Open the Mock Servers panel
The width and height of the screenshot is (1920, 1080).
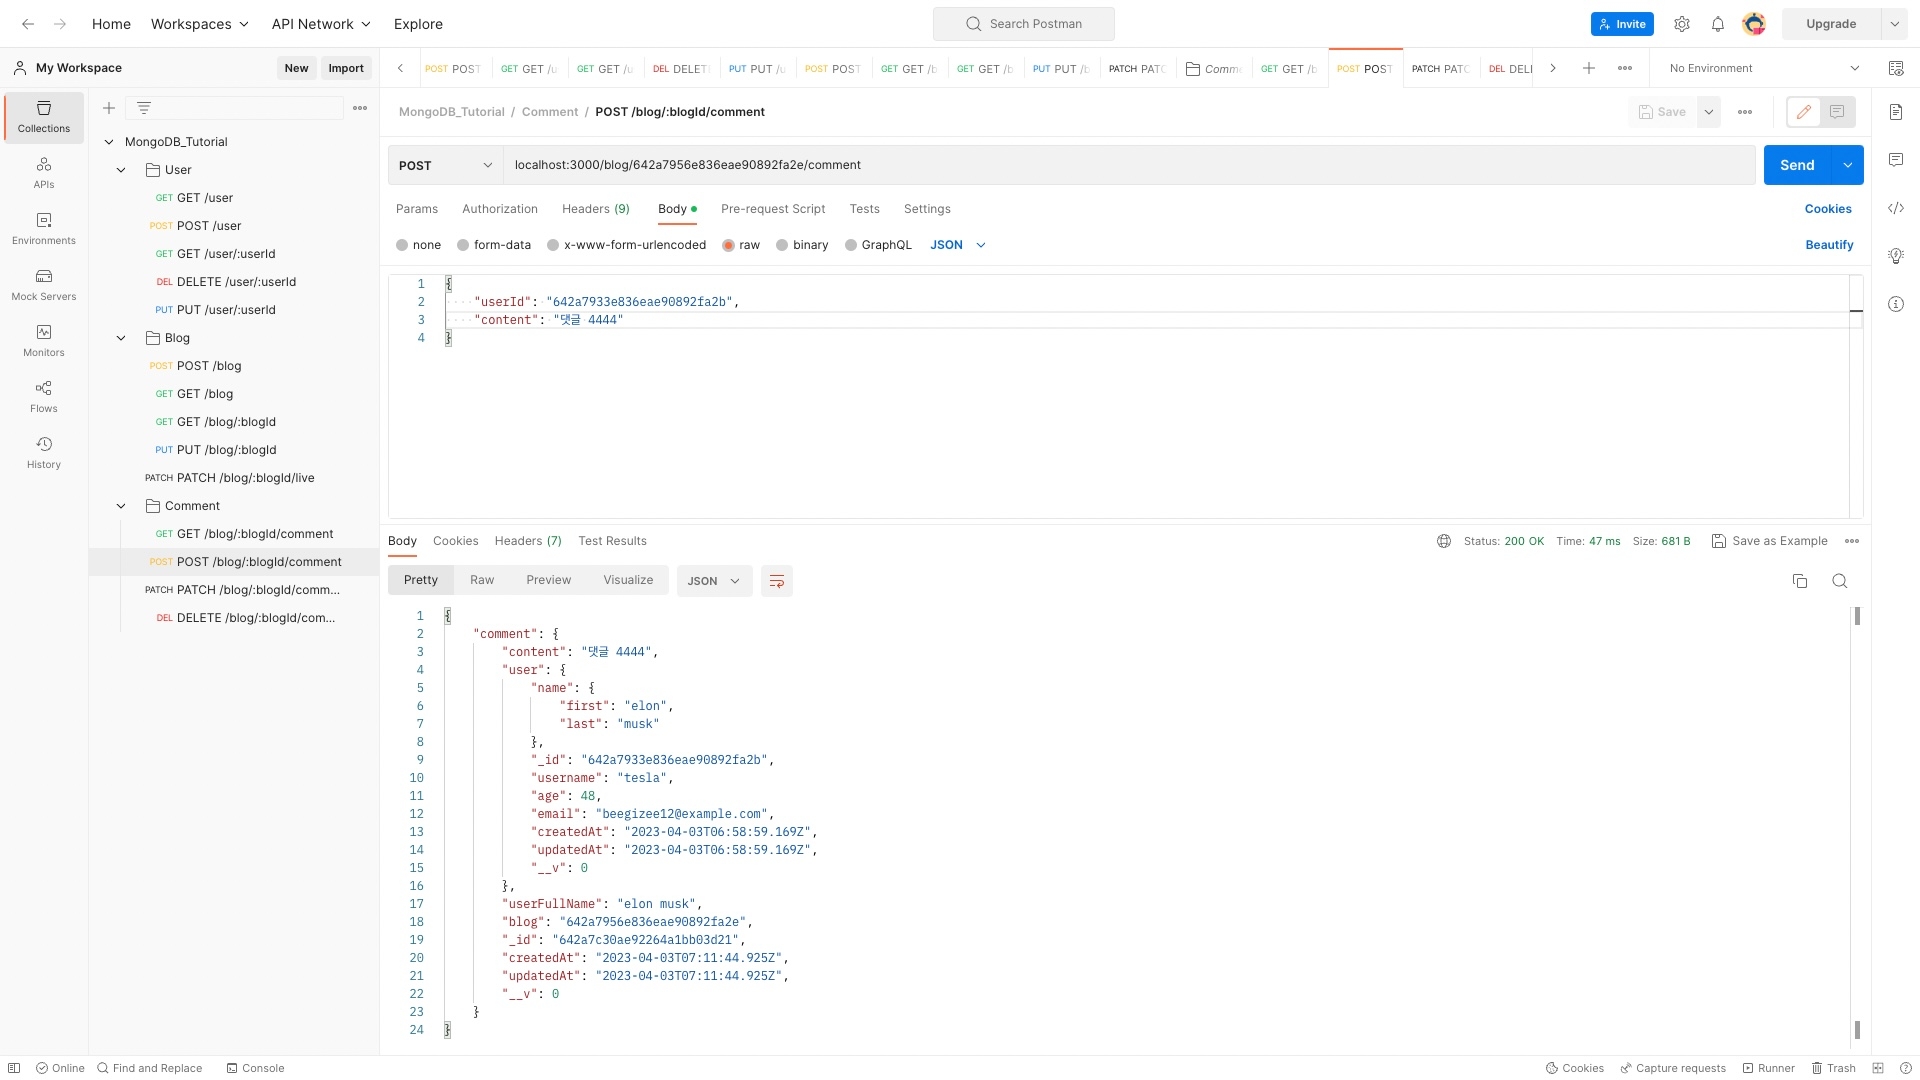coord(44,285)
